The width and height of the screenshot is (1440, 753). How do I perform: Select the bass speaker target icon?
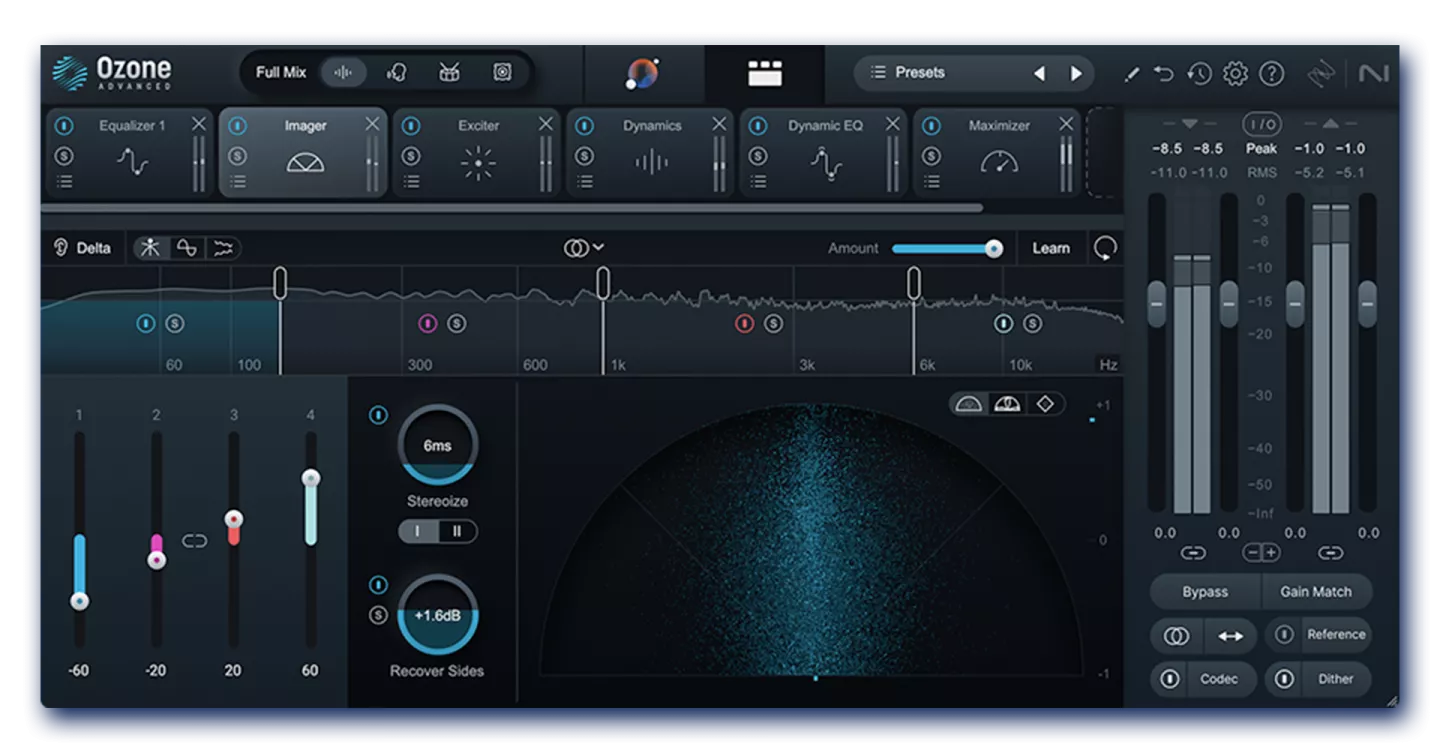click(x=502, y=72)
